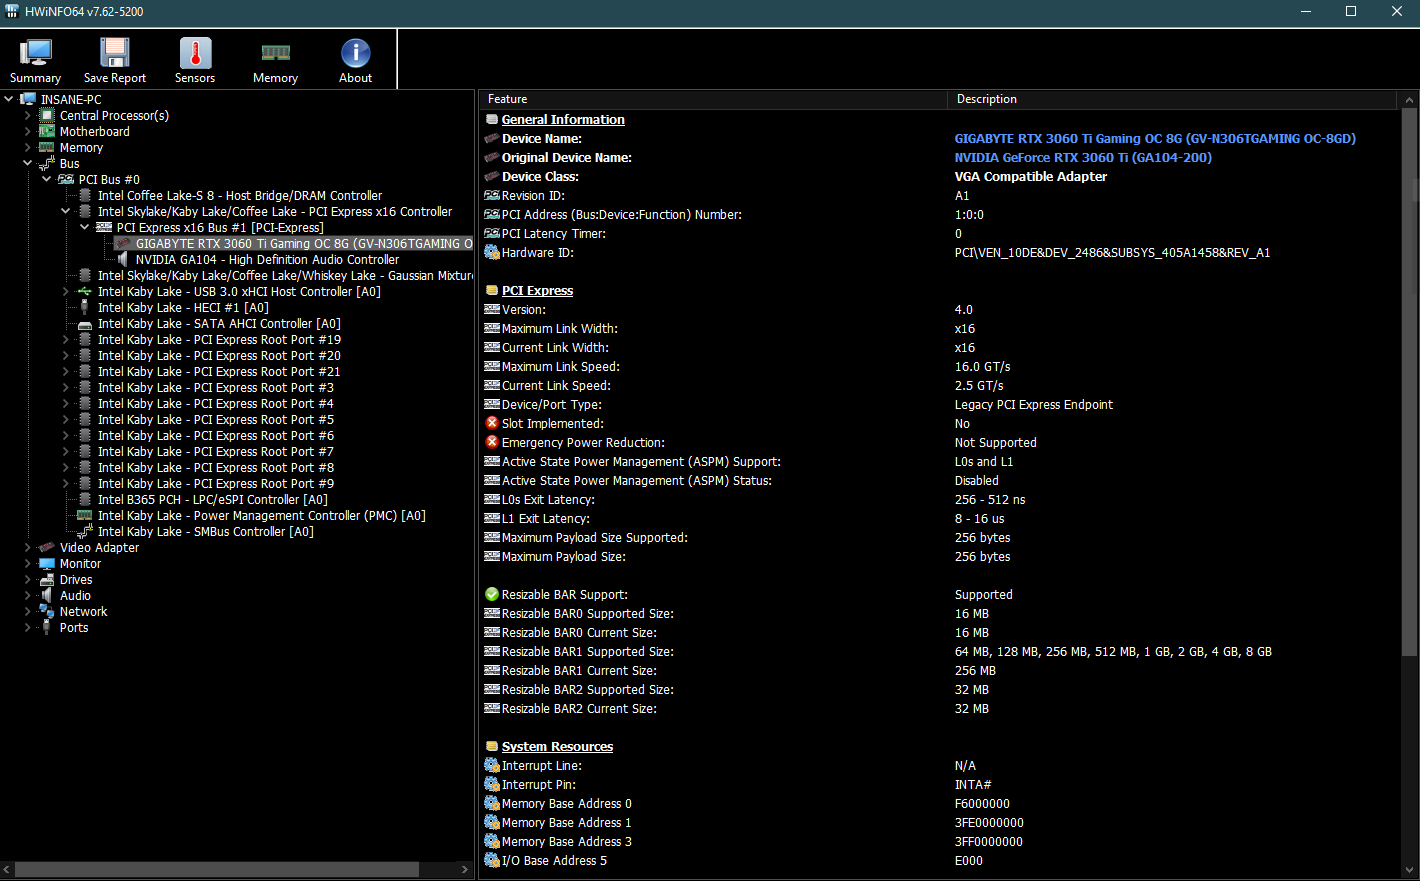This screenshot has width=1420, height=881.
Task: Expand the Network node
Action: click(x=28, y=611)
